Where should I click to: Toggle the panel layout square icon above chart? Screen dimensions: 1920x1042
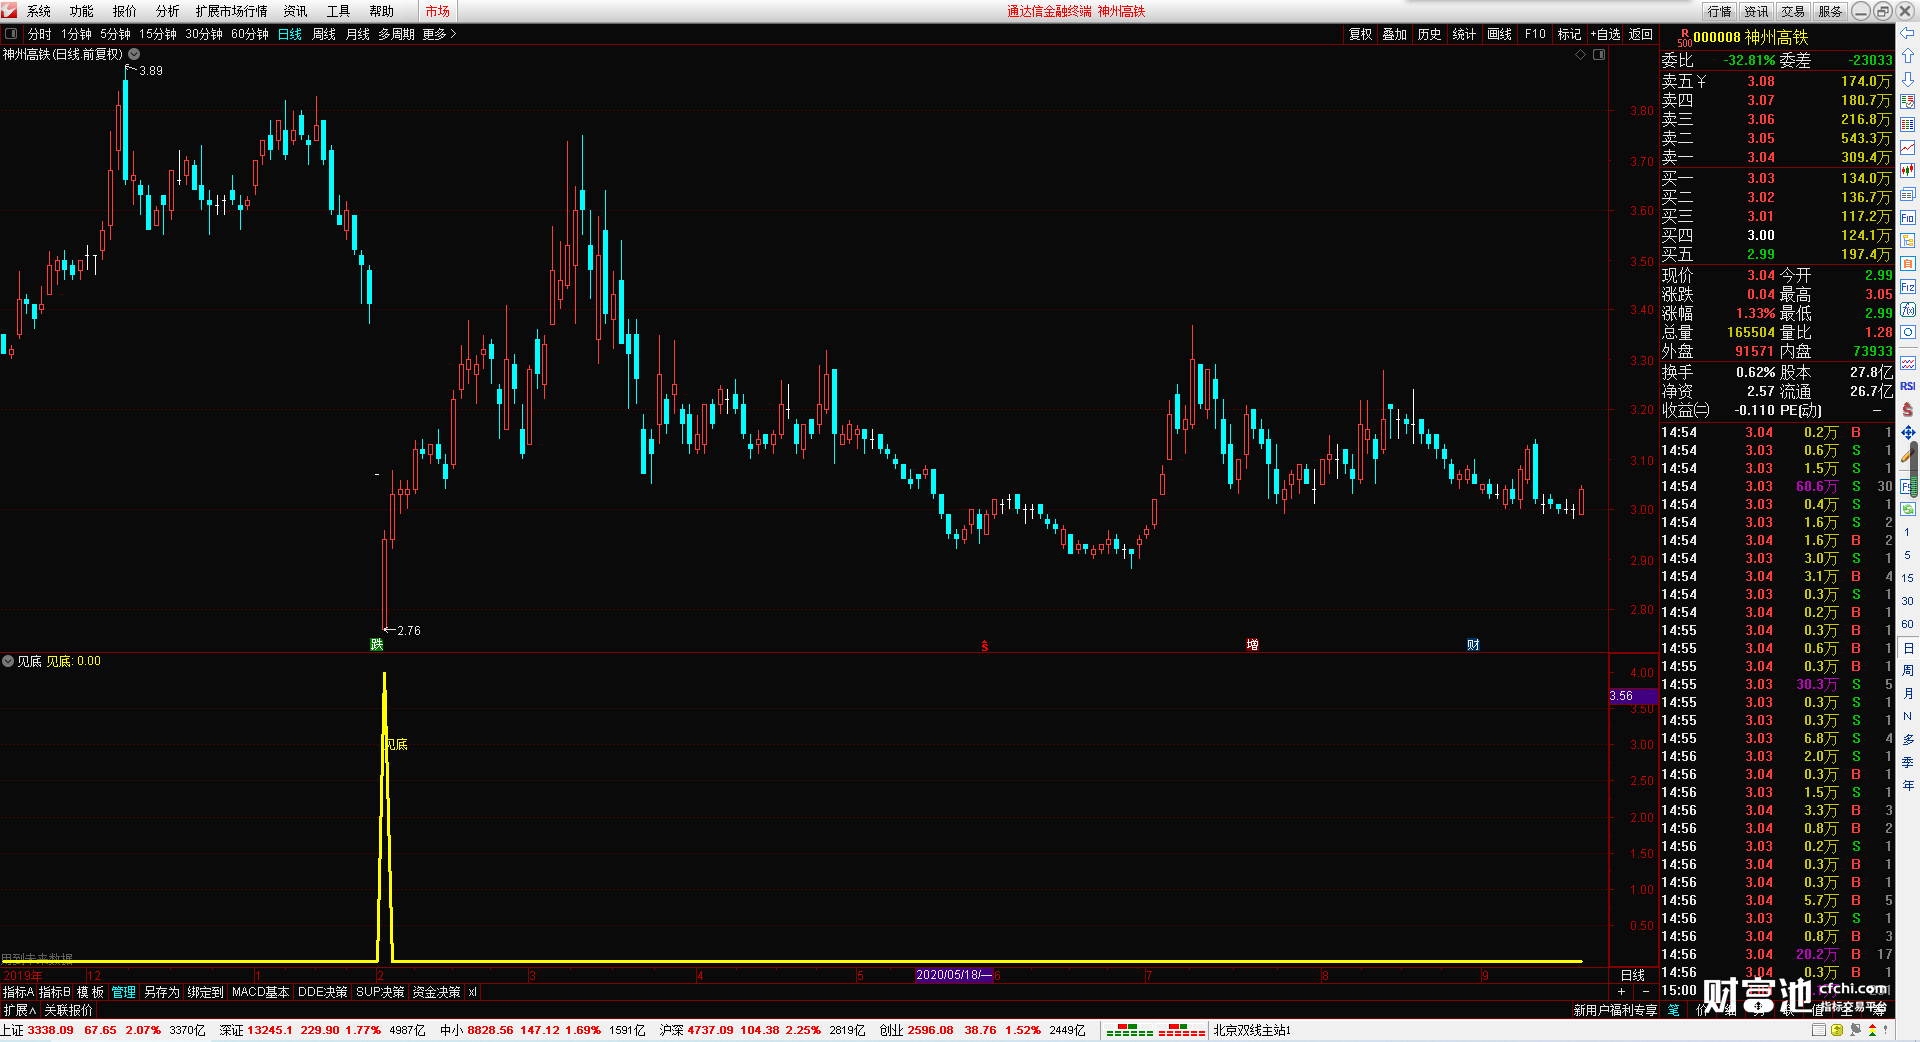[1599, 55]
